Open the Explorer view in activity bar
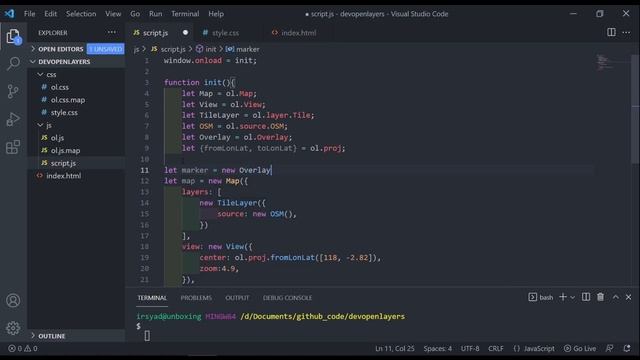Viewport: 640px width, 360px height. click(13, 37)
